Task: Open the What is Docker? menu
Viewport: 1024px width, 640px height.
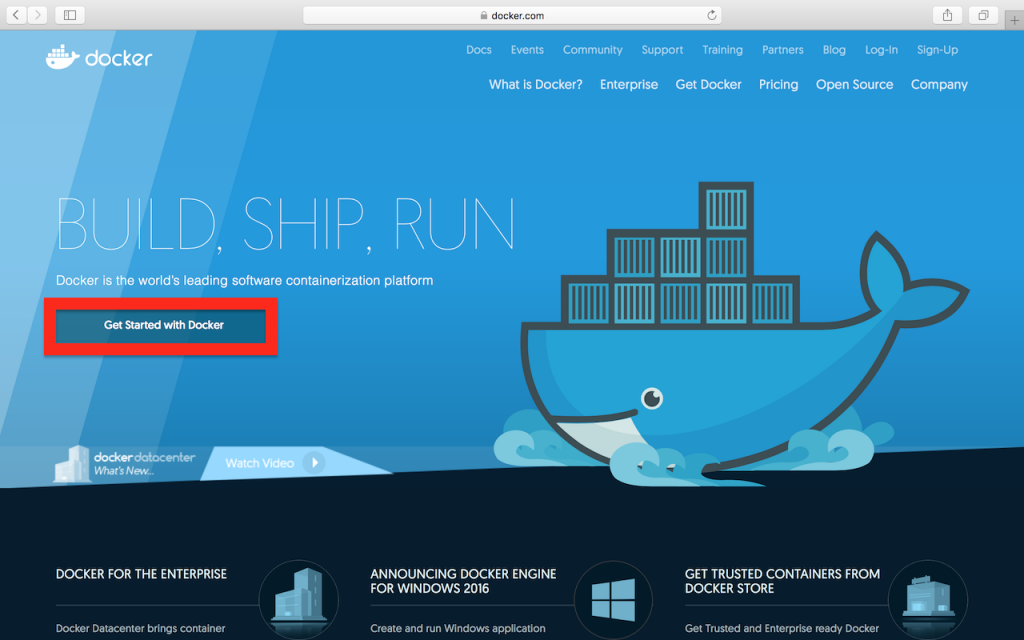Action: pos(536,84)
